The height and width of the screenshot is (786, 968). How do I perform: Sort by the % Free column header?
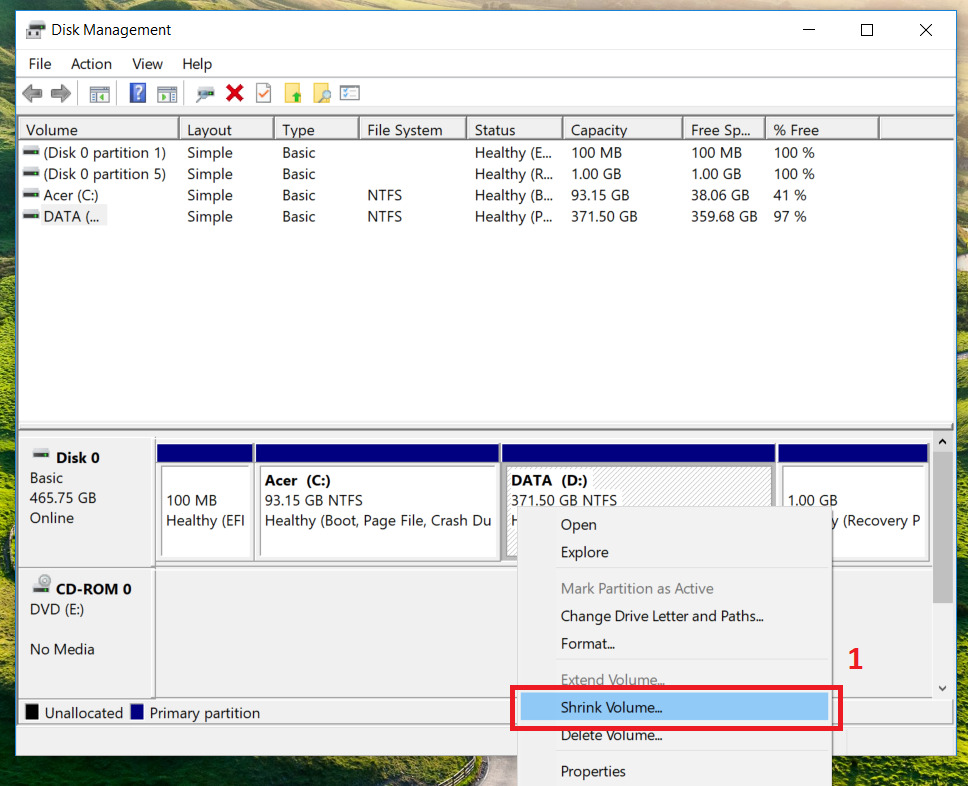coord(822,130)
